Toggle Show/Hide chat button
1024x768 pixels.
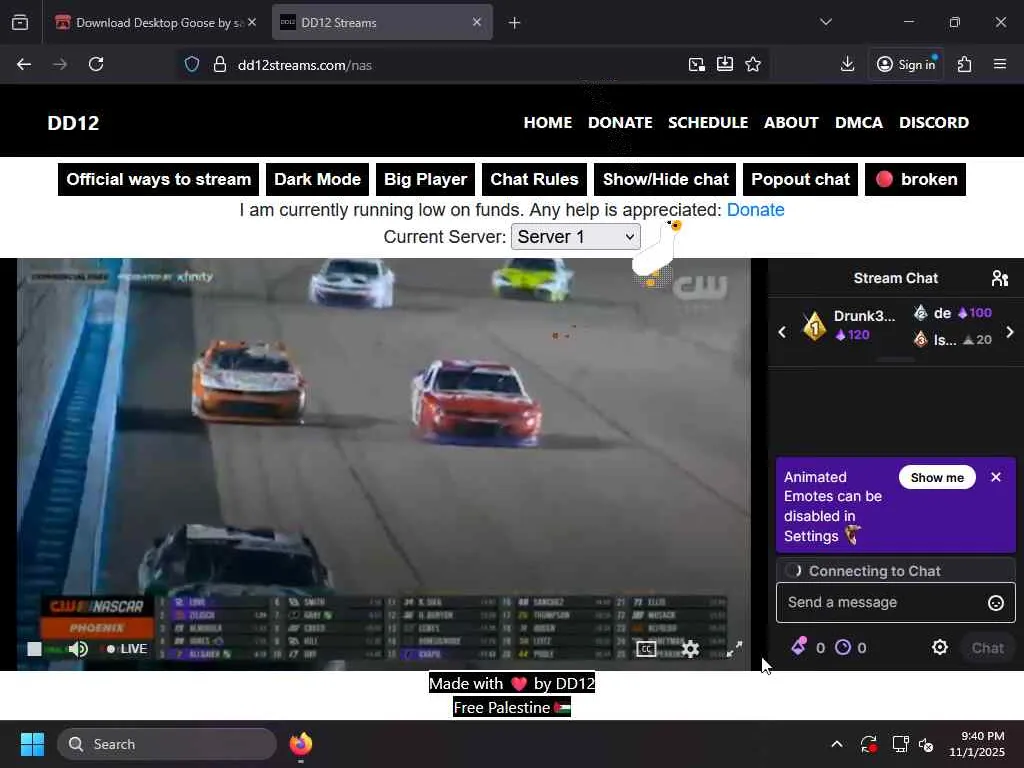click(x=665, y=180)
